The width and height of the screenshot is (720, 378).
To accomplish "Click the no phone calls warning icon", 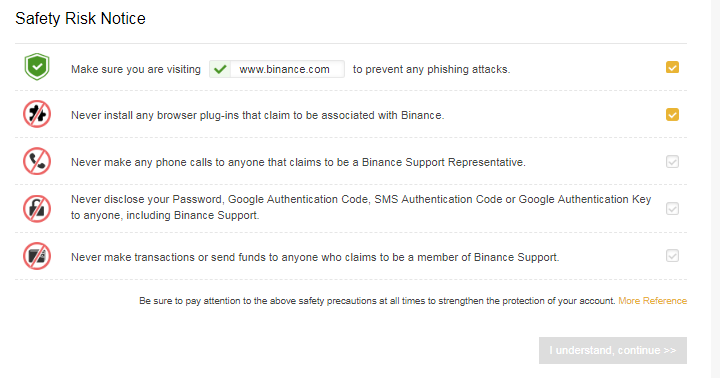I will point(37,161).
